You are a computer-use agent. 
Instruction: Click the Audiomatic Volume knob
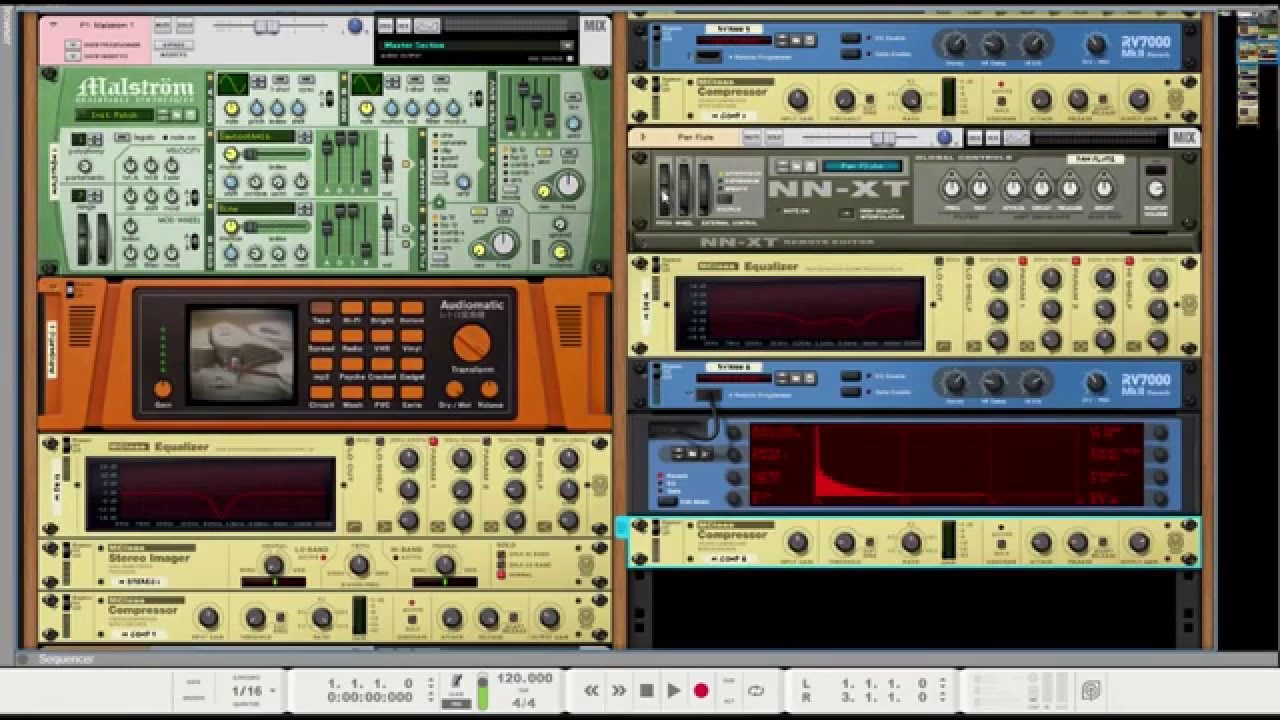click(x=490, y=390)
